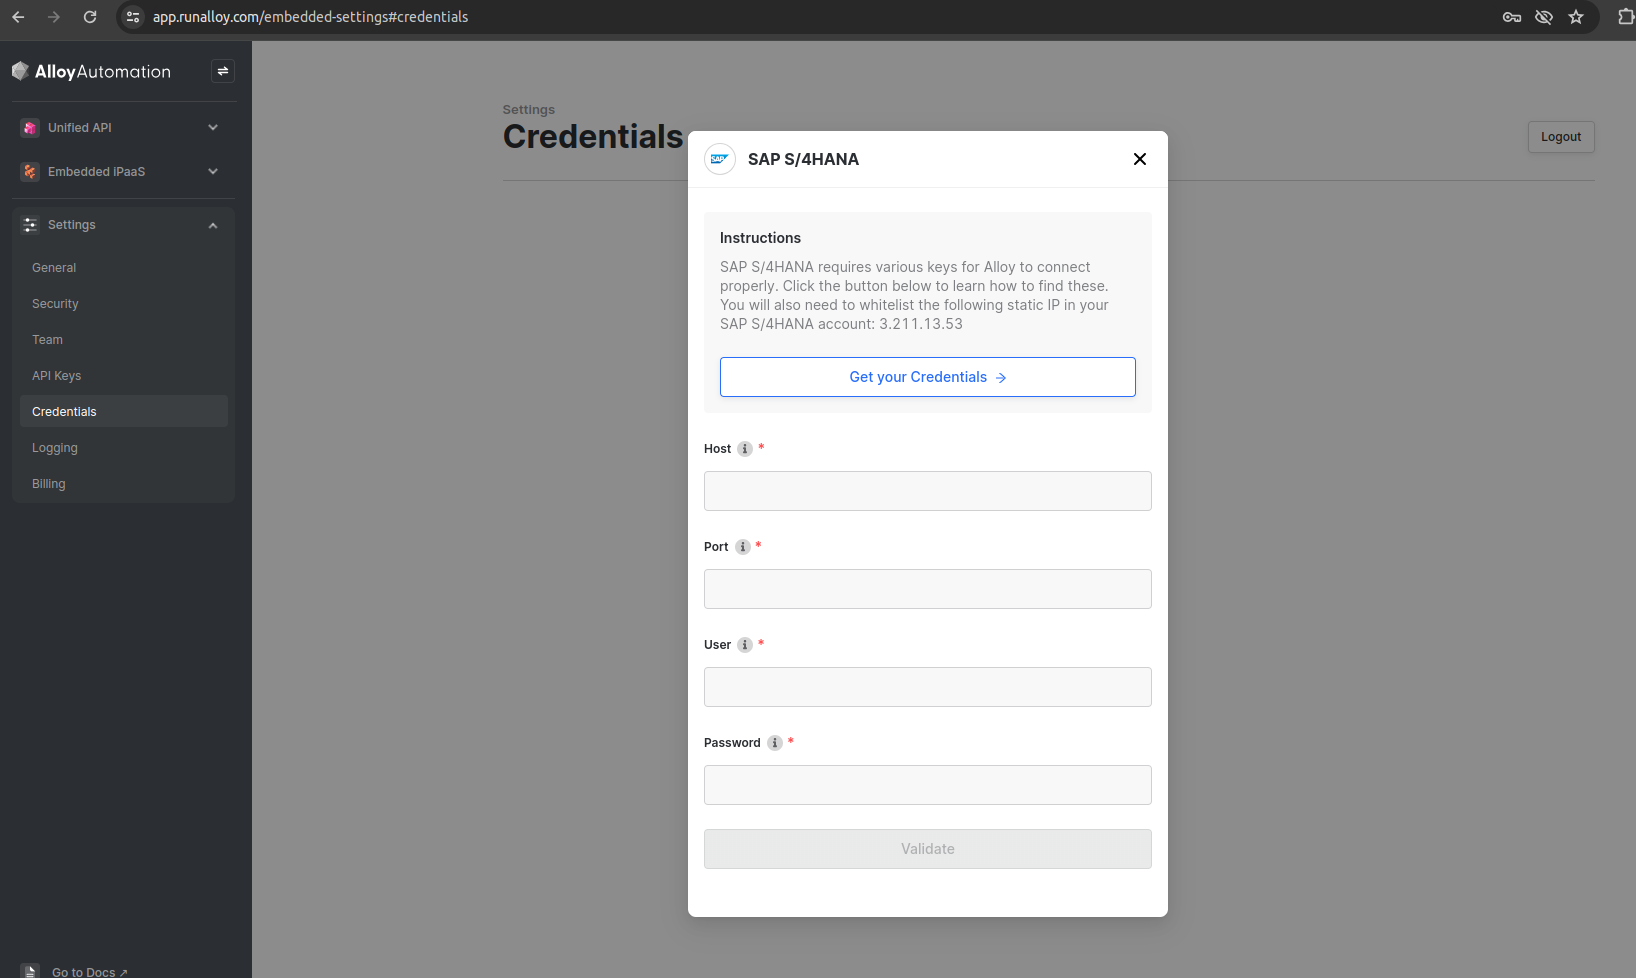Click the Alloy Automation logo
The image size is (1636, 978).
pos(91,72)
